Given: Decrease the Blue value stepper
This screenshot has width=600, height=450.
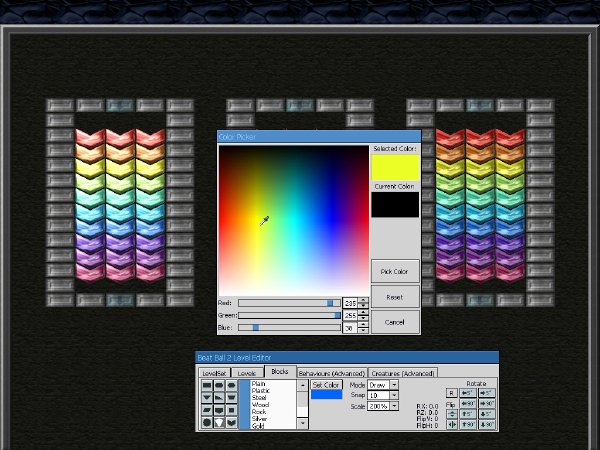Looking at the screenshot, I should click(363, 330).
